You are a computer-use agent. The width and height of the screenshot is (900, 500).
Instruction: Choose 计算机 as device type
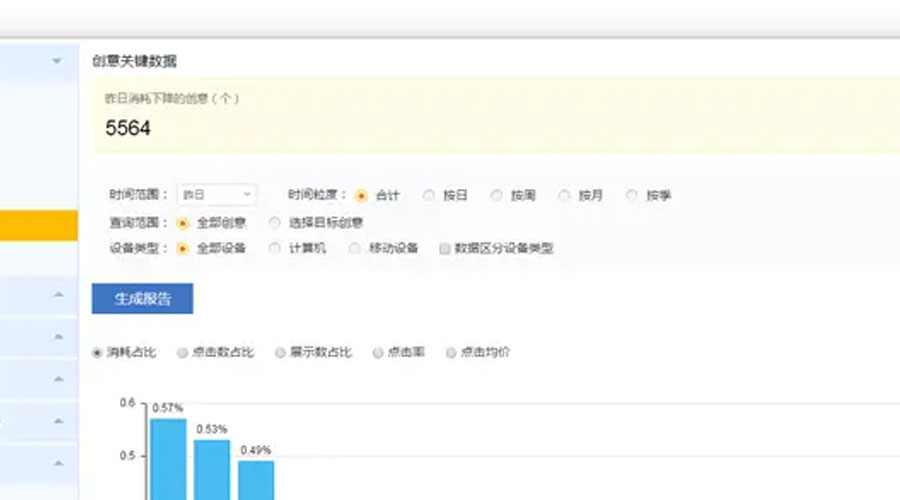275,248
